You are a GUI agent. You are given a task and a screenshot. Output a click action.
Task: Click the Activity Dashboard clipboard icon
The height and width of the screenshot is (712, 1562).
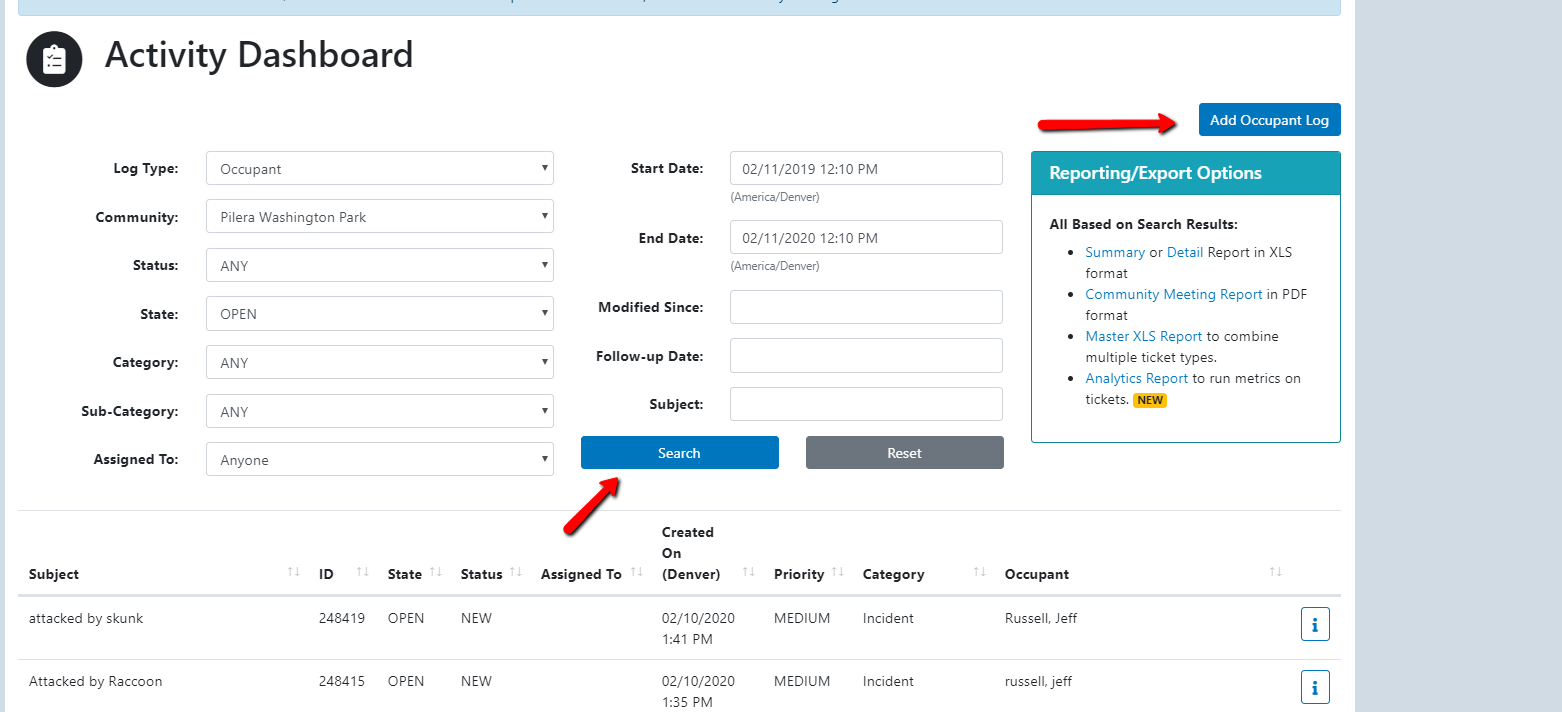54,59
